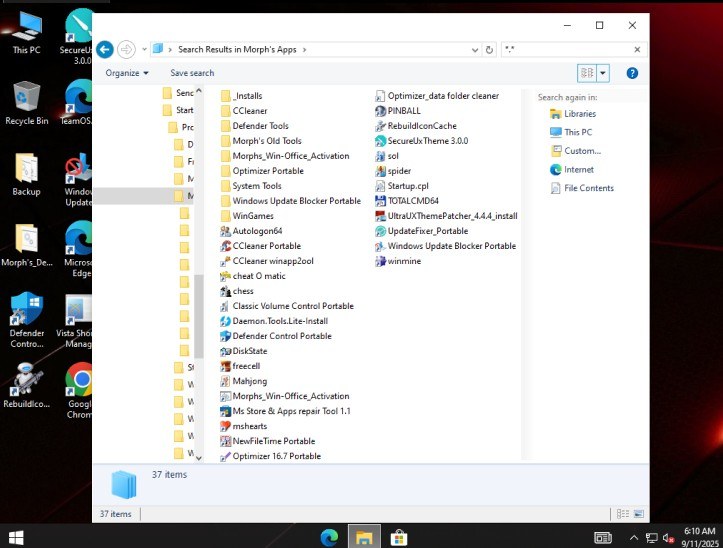The width and height of the screenshot is (723, 548).
Task: Switch to details view in status bar
Action: pyautogui.click(x=622, y=513)
